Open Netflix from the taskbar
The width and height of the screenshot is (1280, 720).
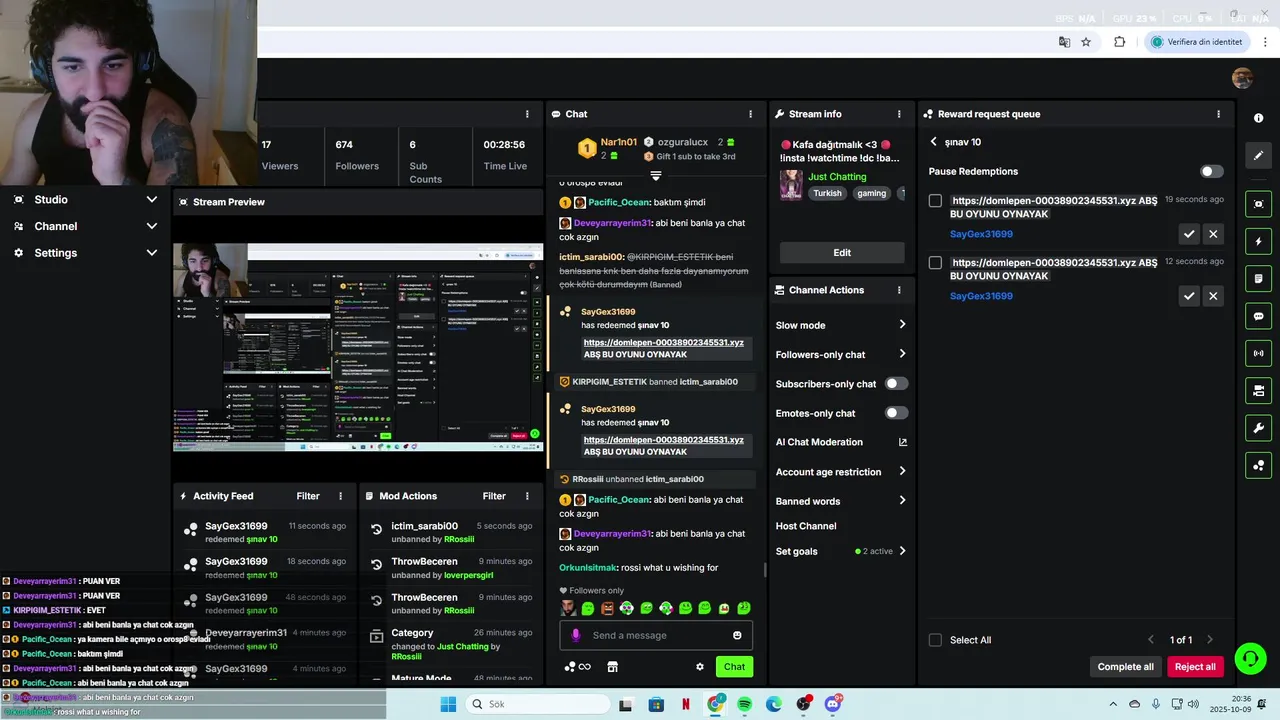point(686,704)
